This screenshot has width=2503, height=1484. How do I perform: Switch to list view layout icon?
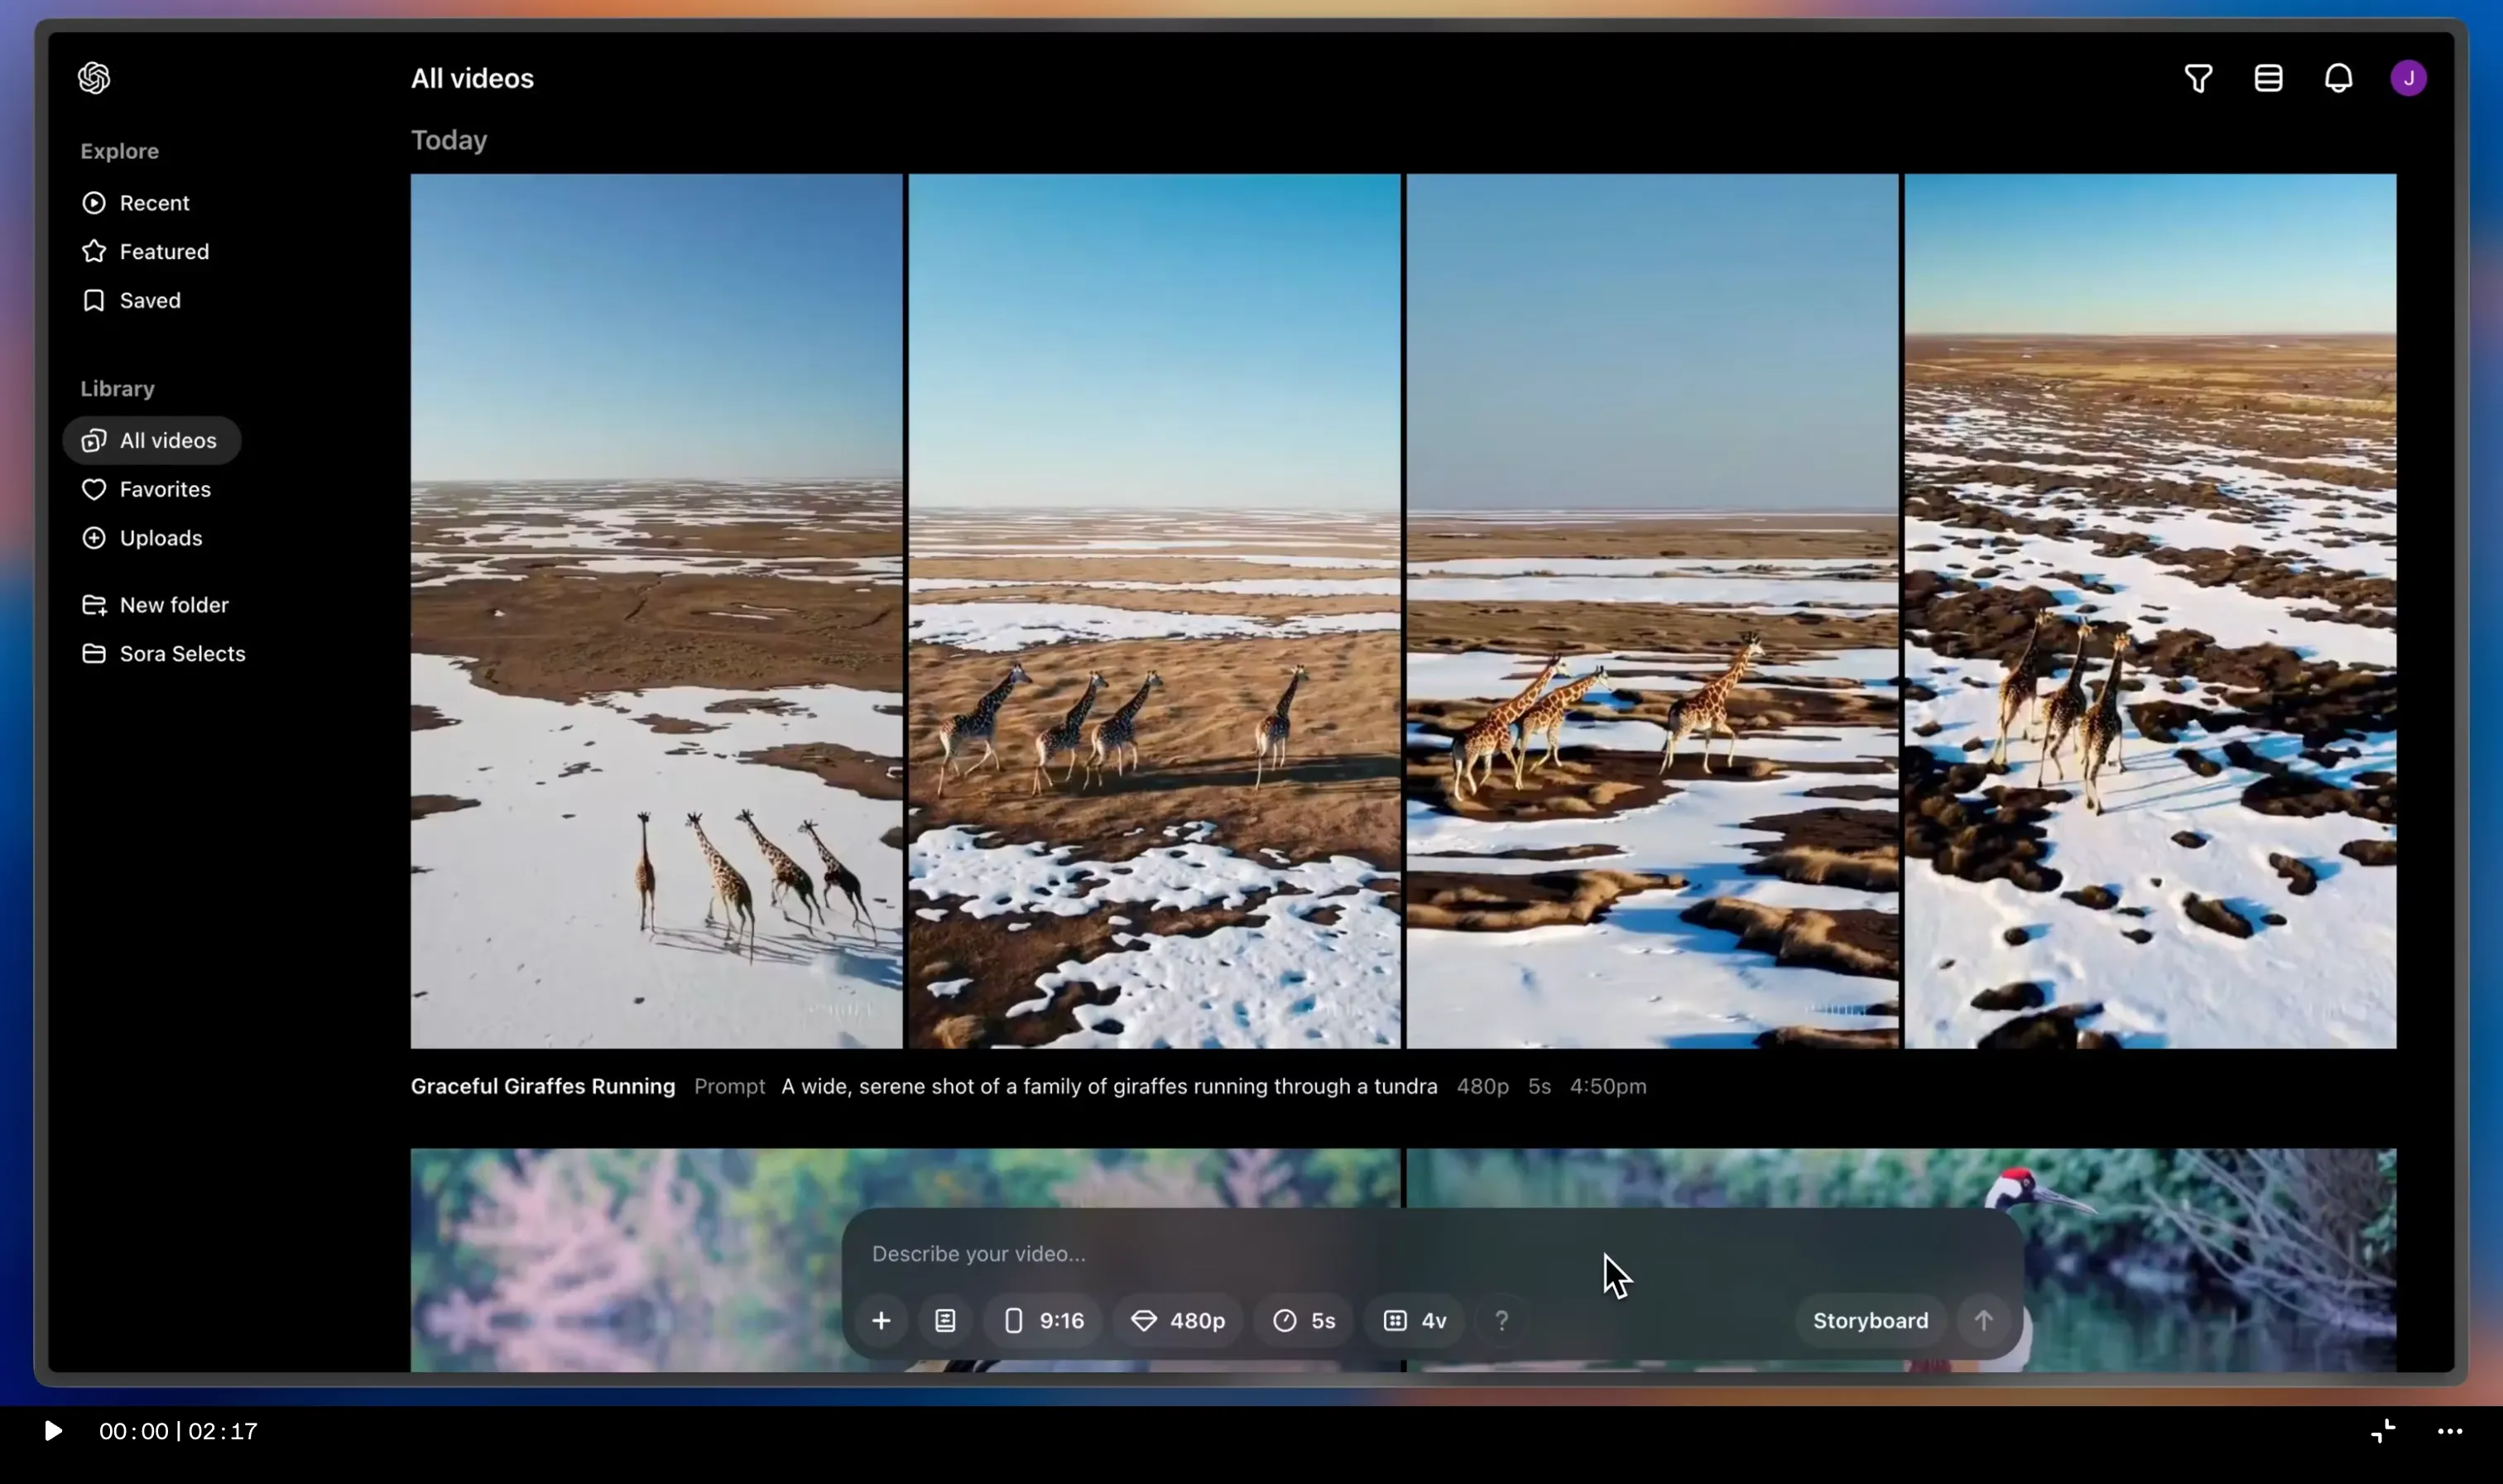pyautogui.click(x=2268, y=78)
